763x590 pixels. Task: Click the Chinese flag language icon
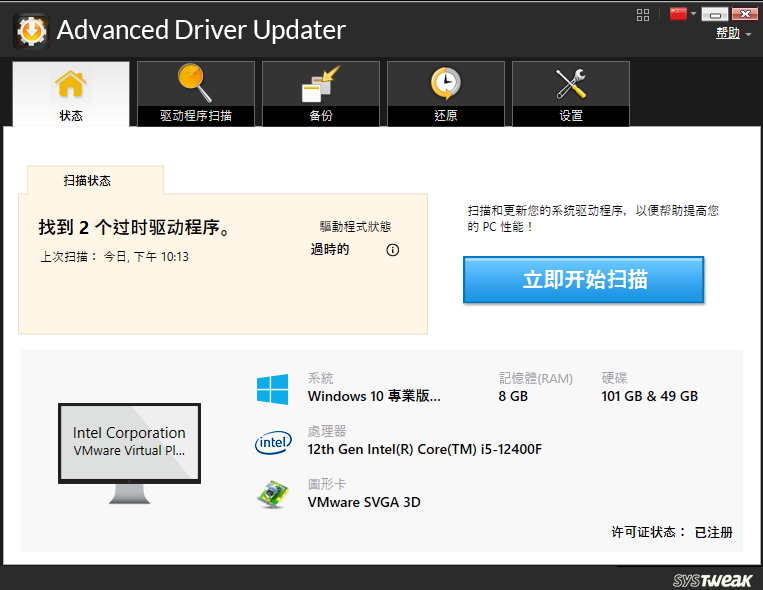pyautogui.click(x=678, y=14)
